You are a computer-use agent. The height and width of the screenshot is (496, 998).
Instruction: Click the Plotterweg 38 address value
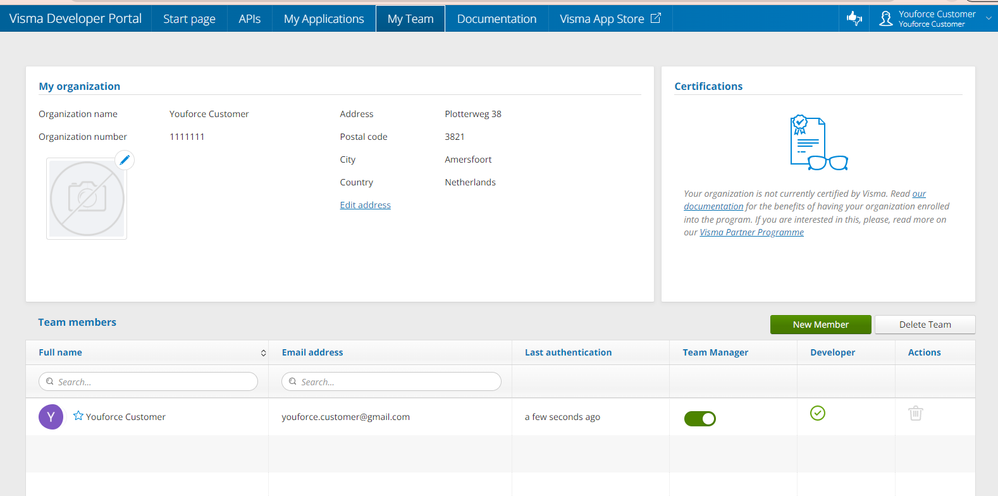[473, 114]
